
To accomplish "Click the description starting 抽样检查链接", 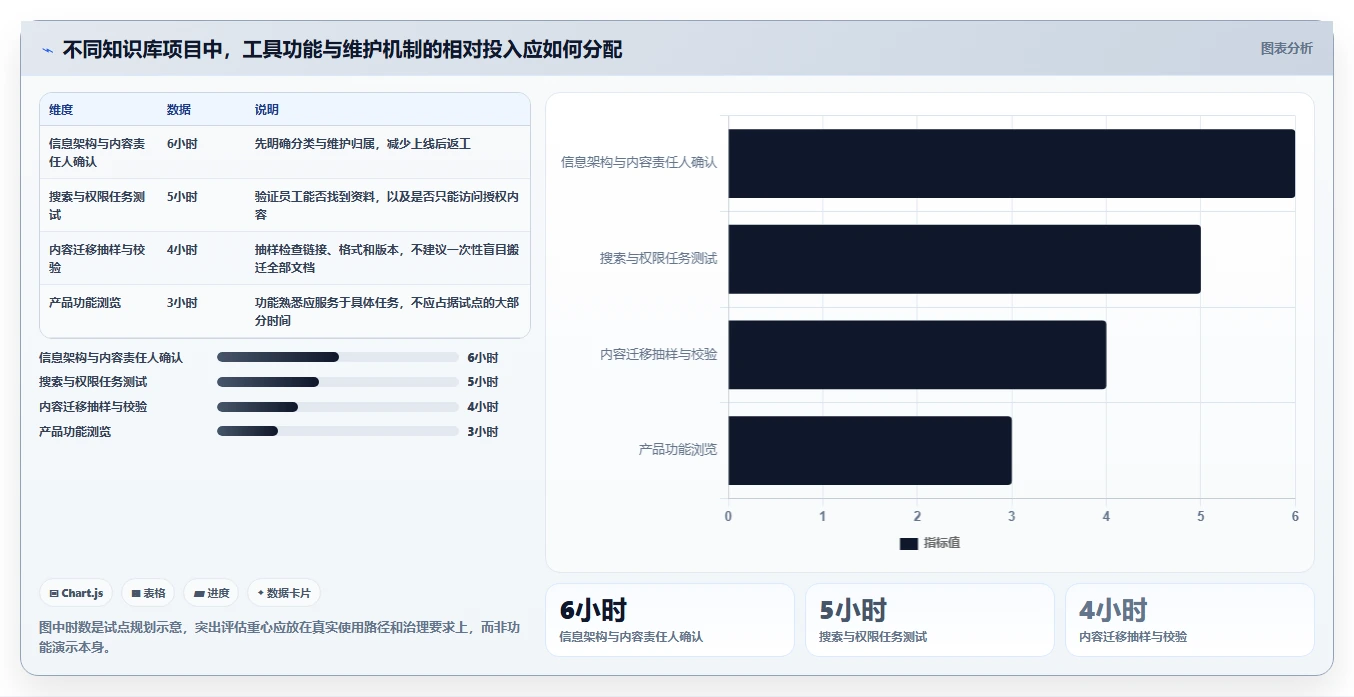I will click(x=387, y=258).
